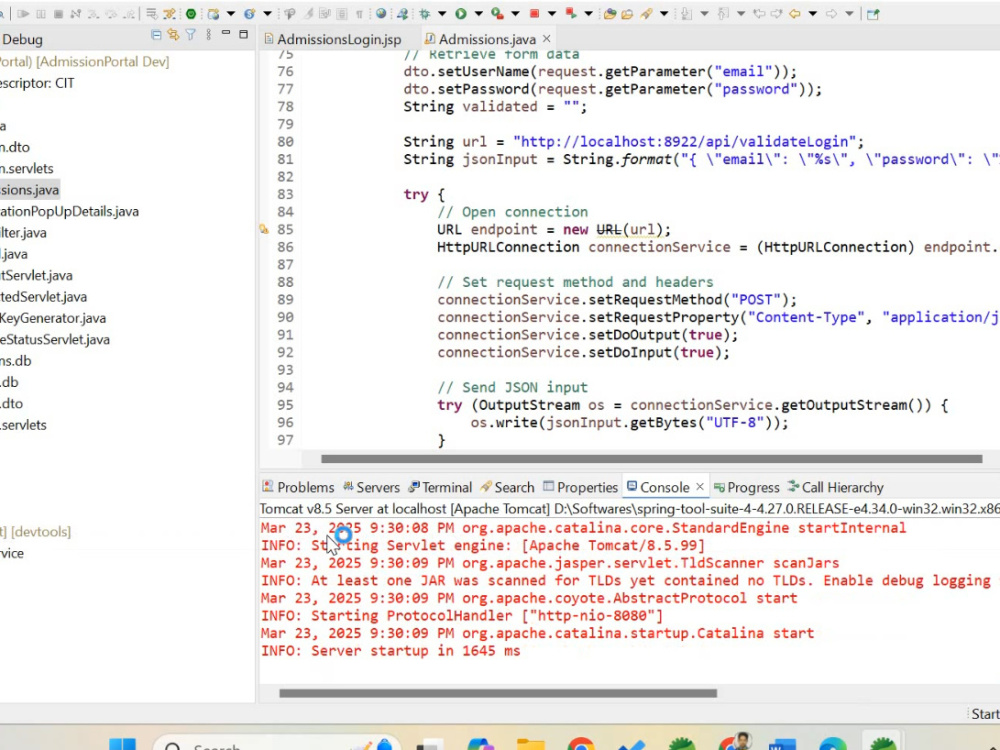Open the Run launch dropdown arrow
Image resolution: width=1000 pixels, height=750 pixels.
[478, 13]
